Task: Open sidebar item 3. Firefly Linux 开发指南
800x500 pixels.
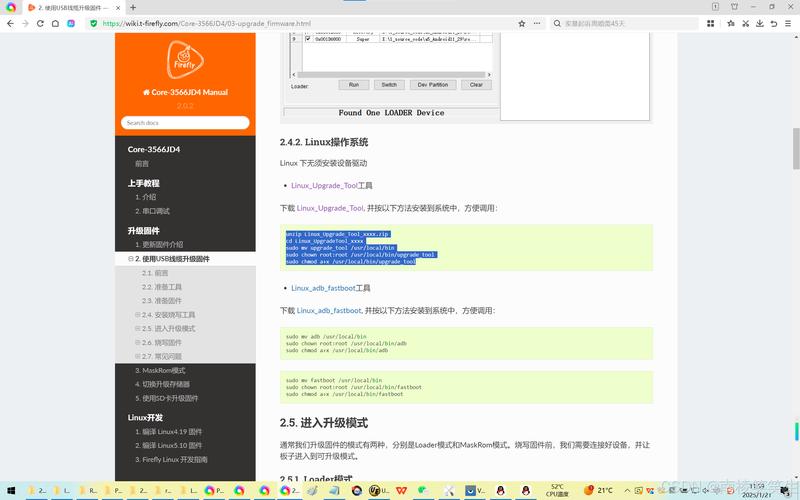Action: point(171,460)
